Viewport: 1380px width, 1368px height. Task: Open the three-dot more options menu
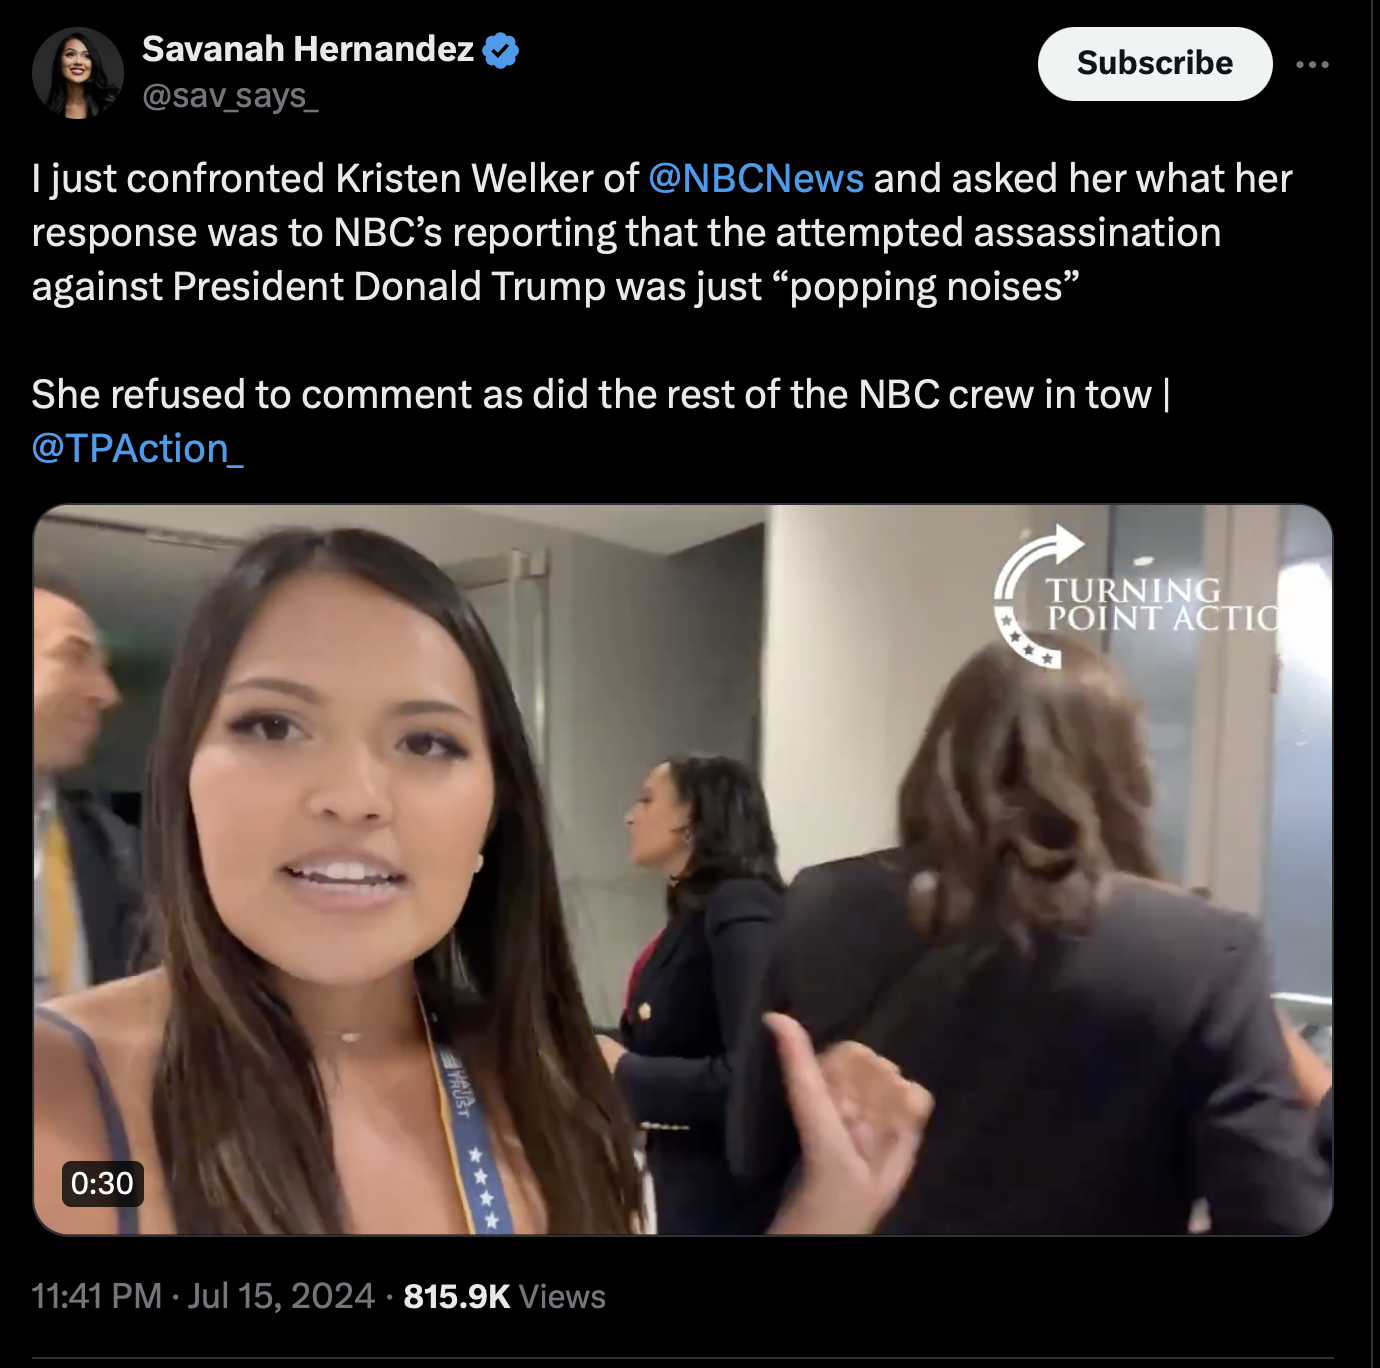tap(1312, 64)
